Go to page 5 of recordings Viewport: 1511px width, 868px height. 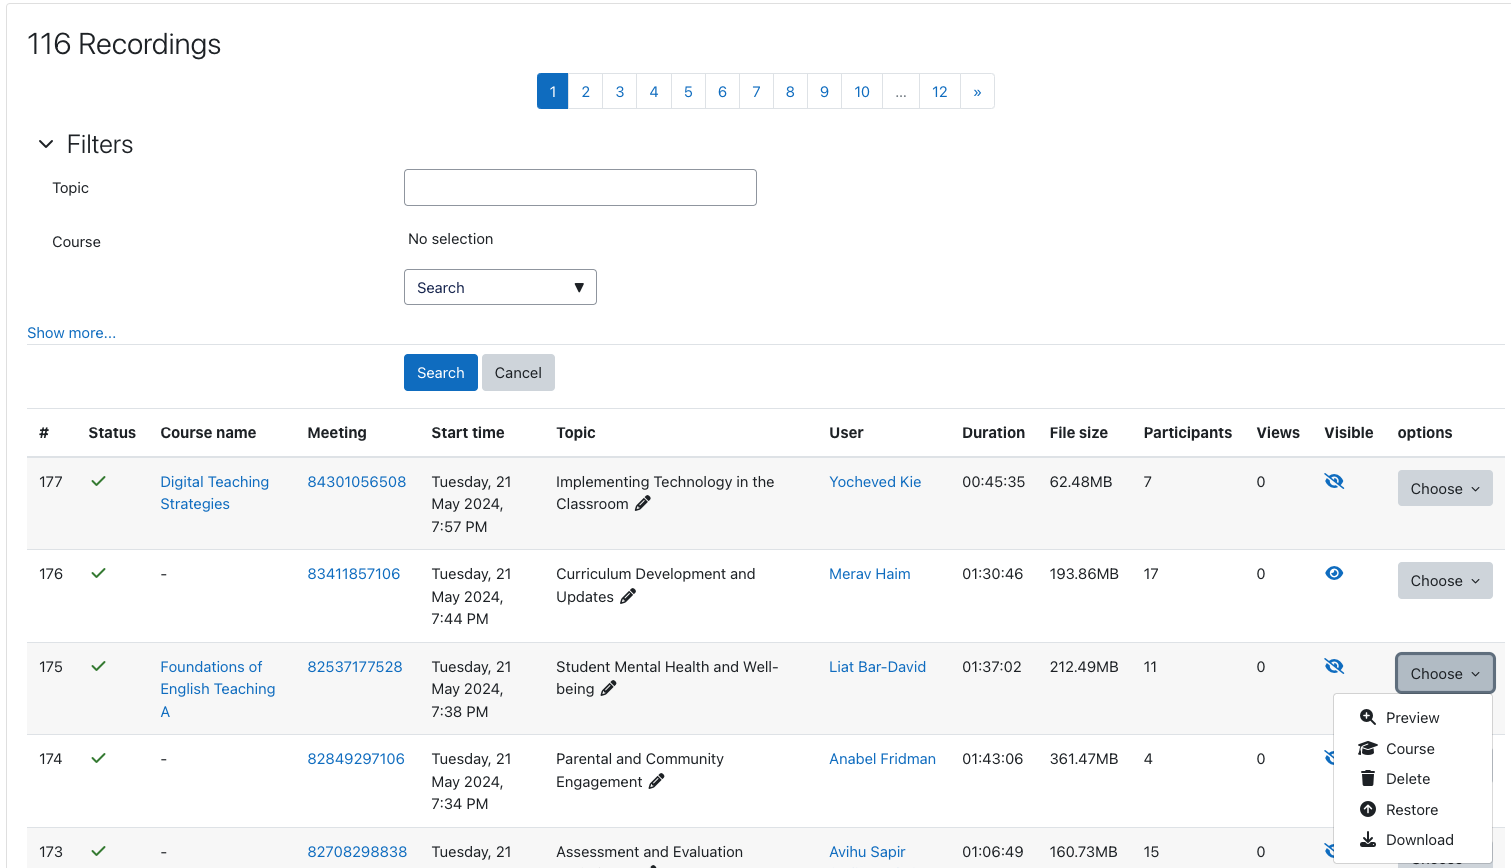point(688,92)
